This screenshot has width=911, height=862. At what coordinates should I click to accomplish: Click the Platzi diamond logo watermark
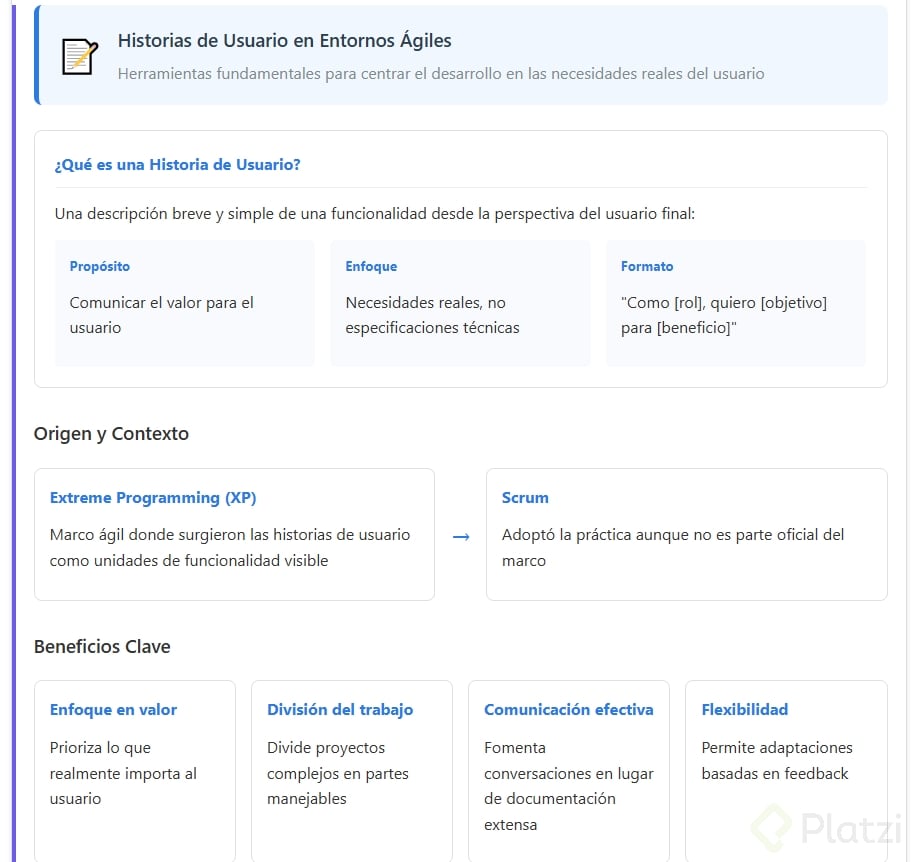point(772,827)
